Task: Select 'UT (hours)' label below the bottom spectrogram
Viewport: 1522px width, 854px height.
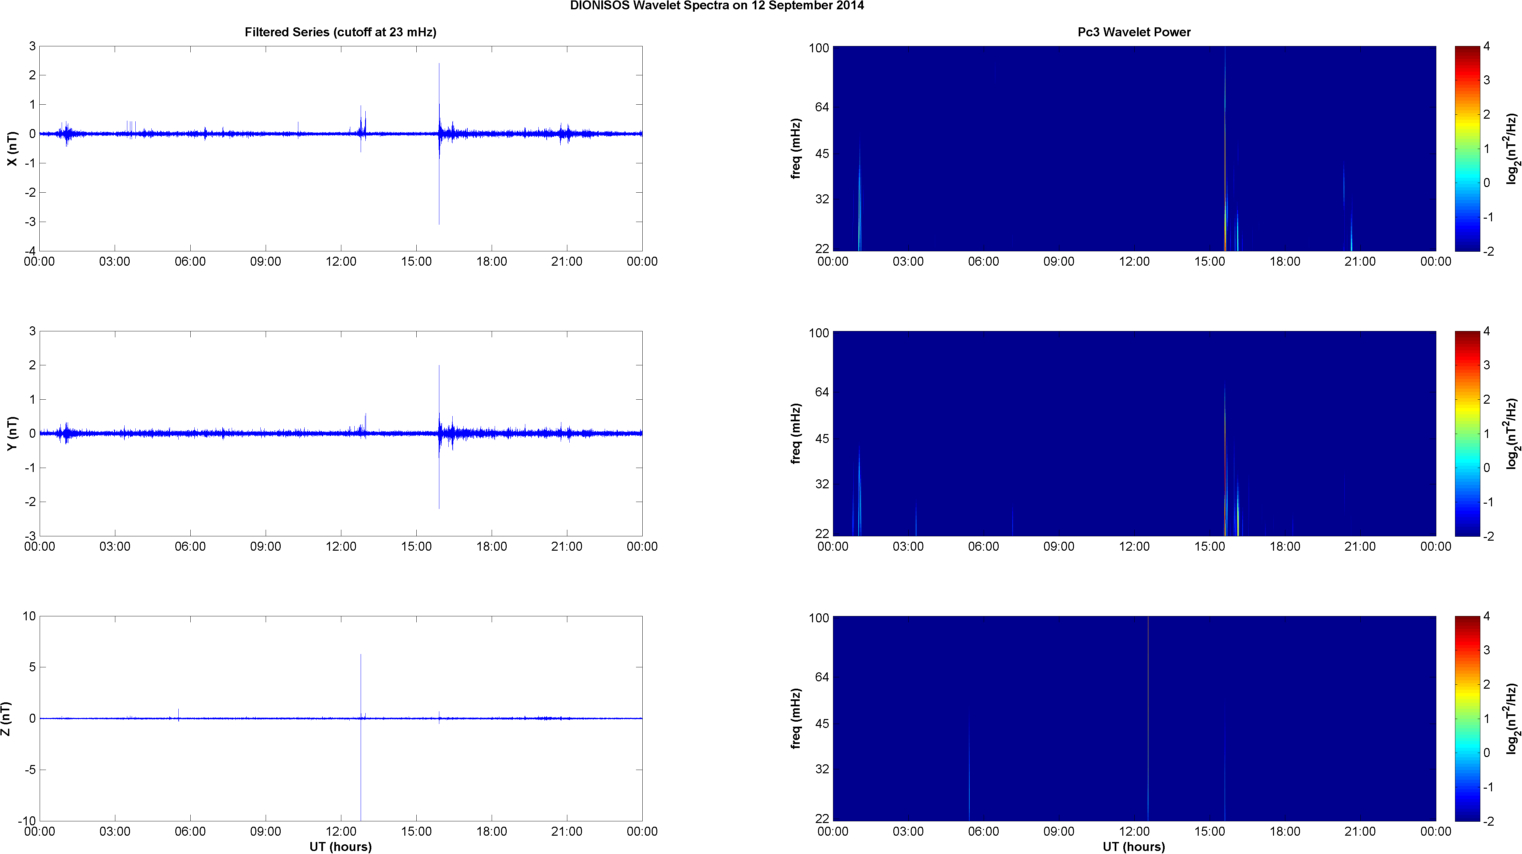Action: pos(1134,847)
